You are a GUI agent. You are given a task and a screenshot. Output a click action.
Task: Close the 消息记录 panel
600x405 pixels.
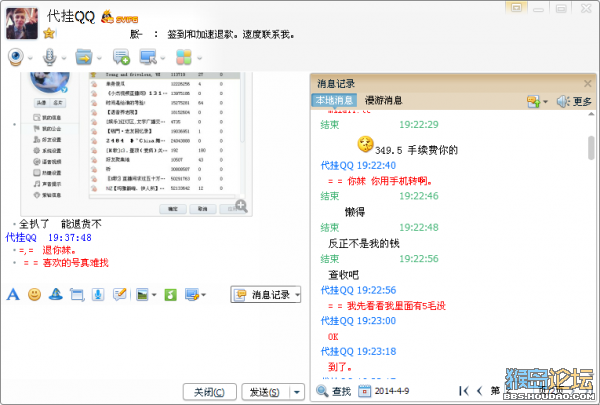click(x=588, y=83)
